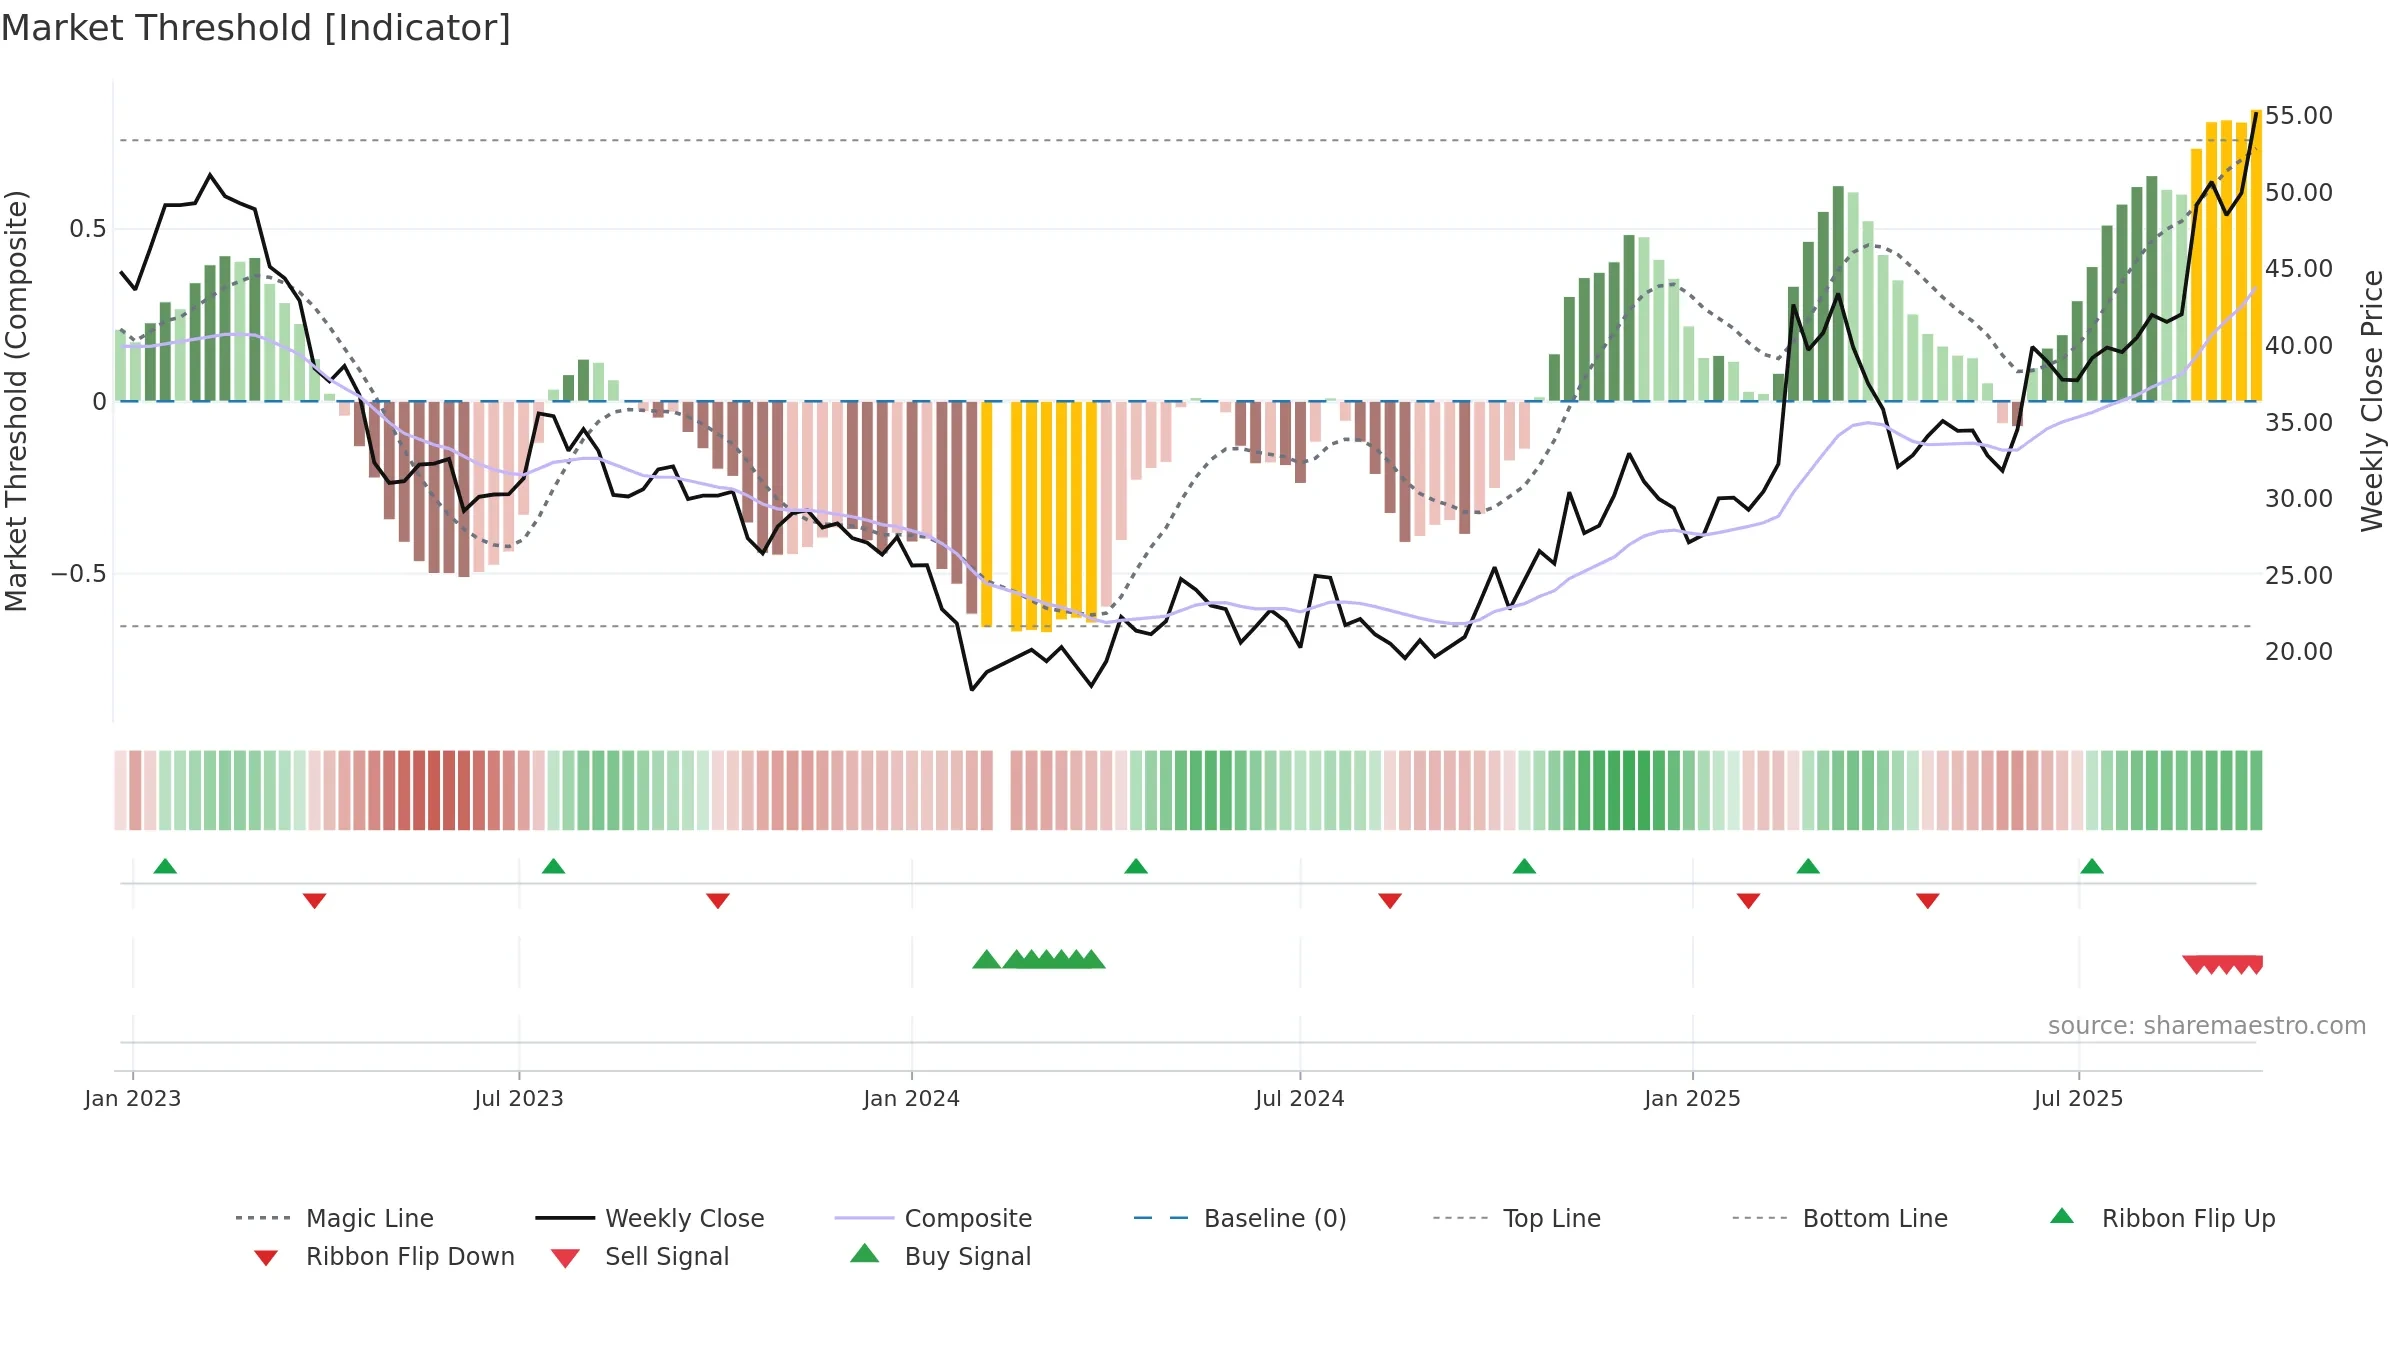Toggle the Top Line legend entry
Image resolution: width=2400 pixels, height=1350 pixels.
(x=1517, y=1218)
